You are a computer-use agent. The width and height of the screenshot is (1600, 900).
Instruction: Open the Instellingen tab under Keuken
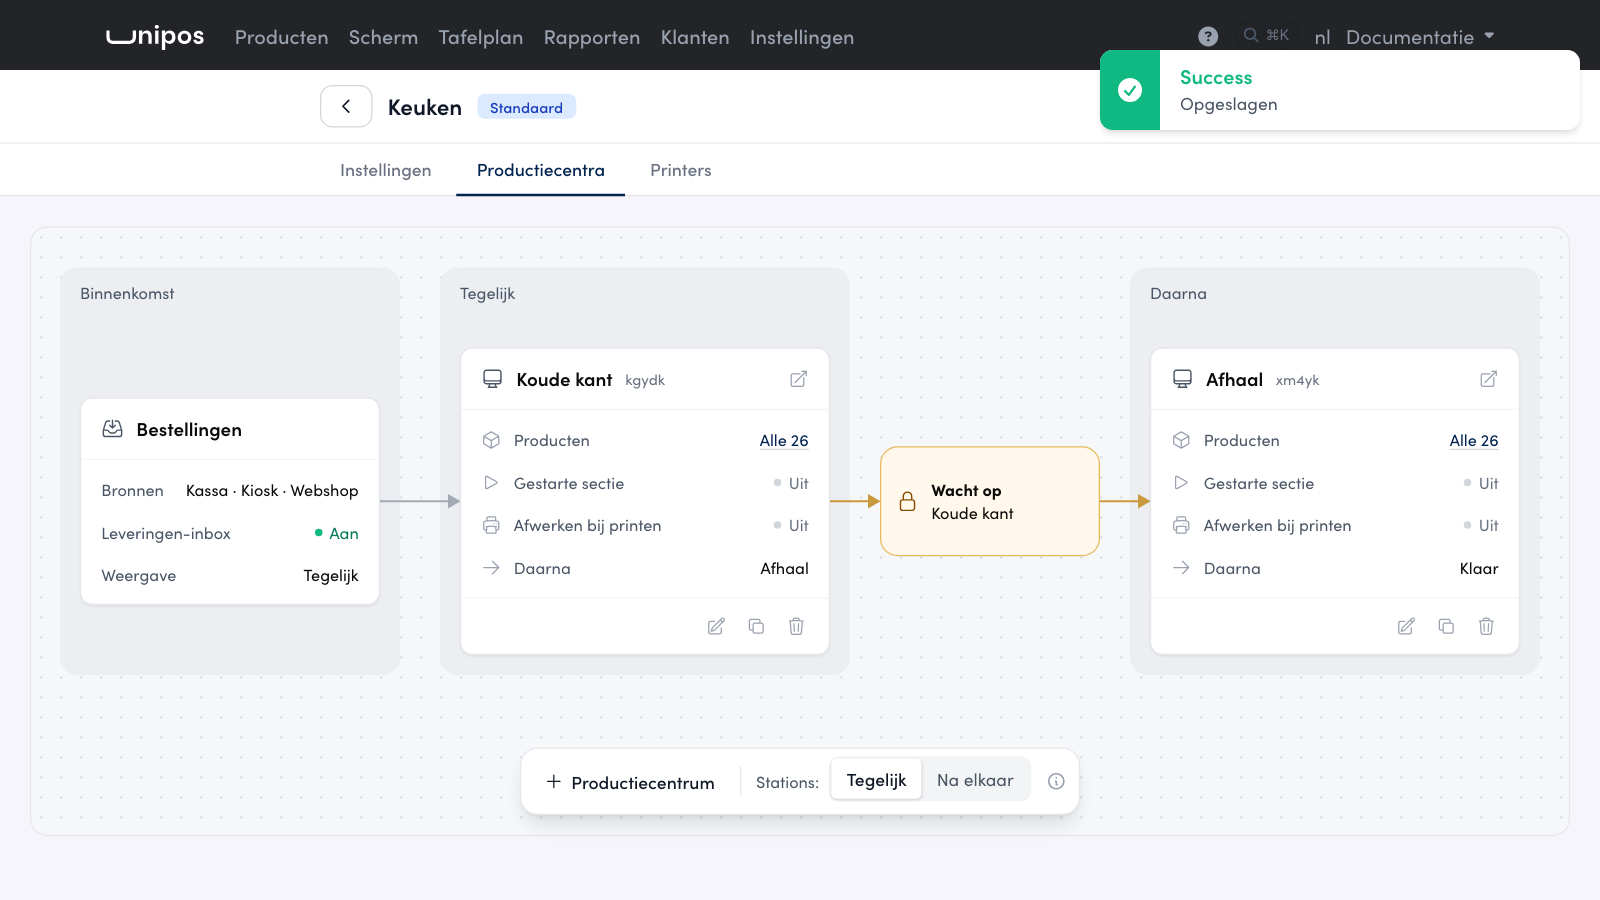pyautogui.click(x=386, y=170)
